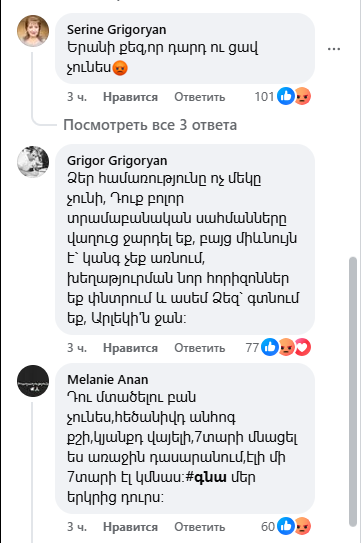Click angry reaction icon on Grigor's comment
Viewport: 362px width, 543px height.
(x=286, y=347)
